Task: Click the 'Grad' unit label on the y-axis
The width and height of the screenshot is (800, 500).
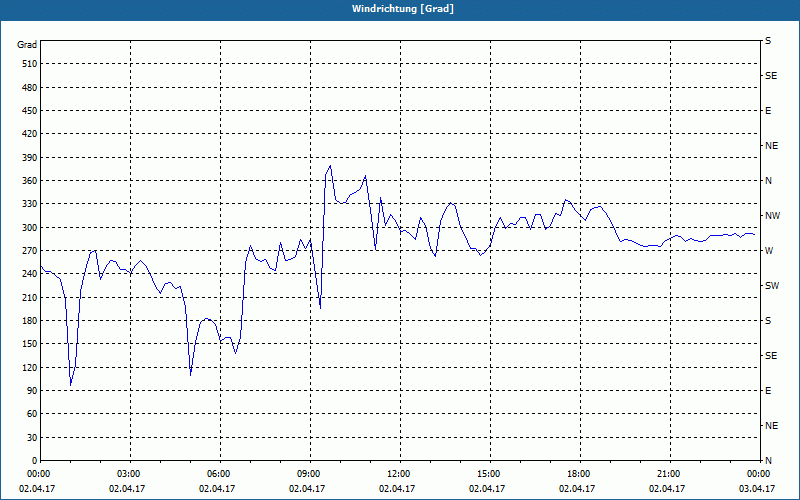Action: pyautogui.click(x=27, y=45)
